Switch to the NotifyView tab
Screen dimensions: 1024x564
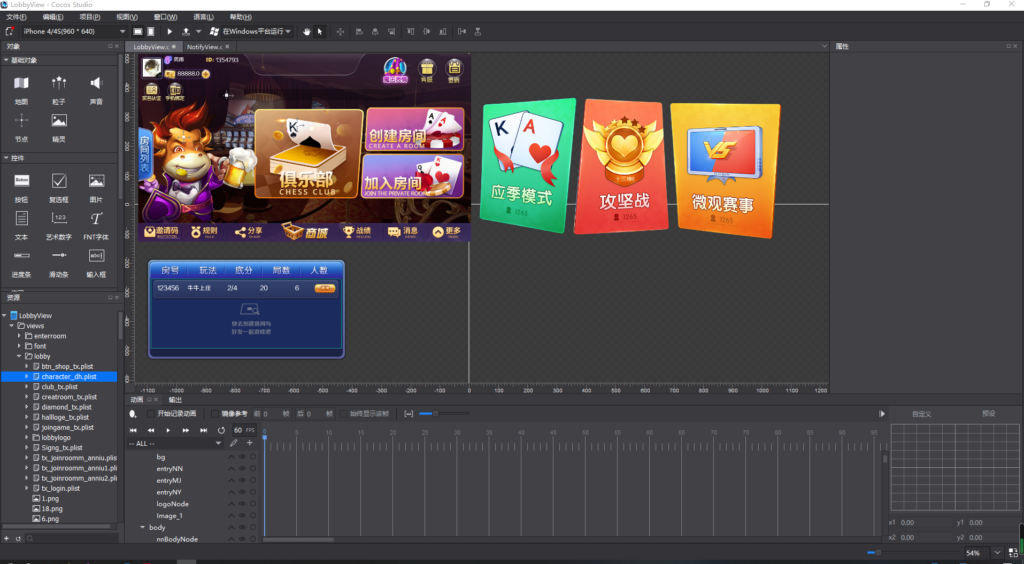click(x=206, y=47)
